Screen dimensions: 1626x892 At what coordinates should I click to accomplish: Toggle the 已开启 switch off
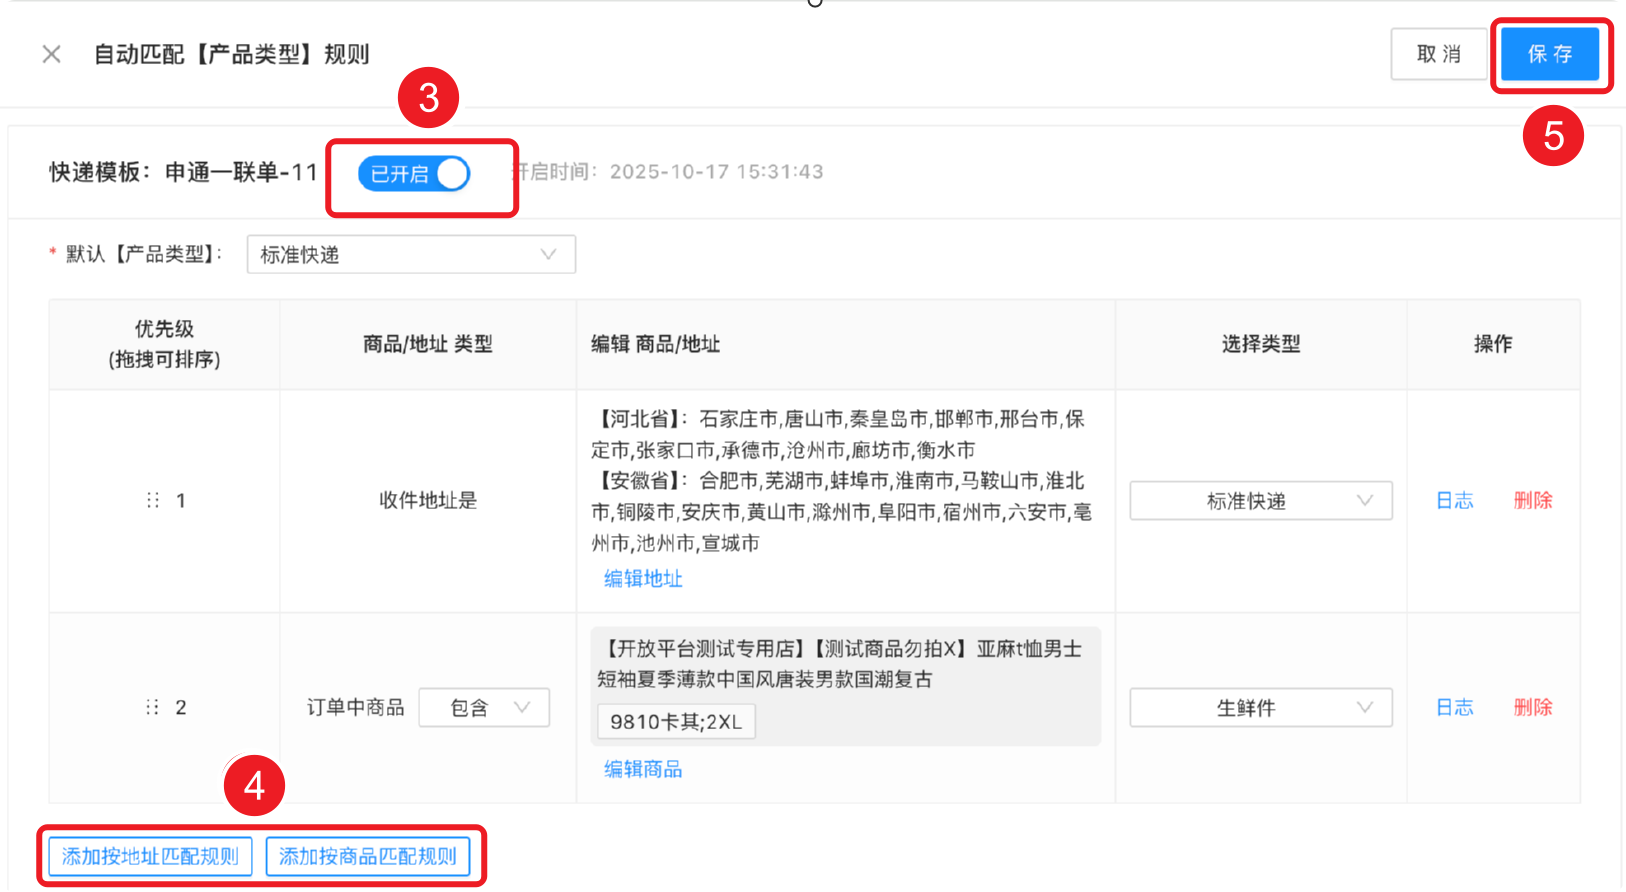(414, 174)
